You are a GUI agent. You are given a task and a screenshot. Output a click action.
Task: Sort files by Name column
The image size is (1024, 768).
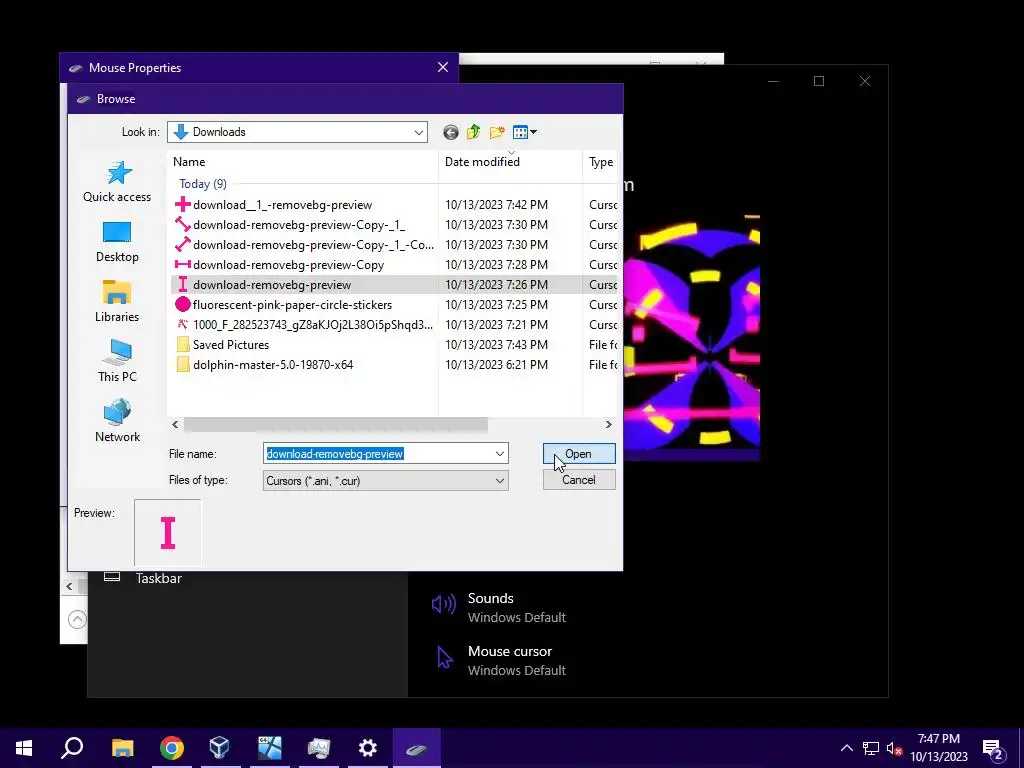pyautogui.click(x=302, y=162)
